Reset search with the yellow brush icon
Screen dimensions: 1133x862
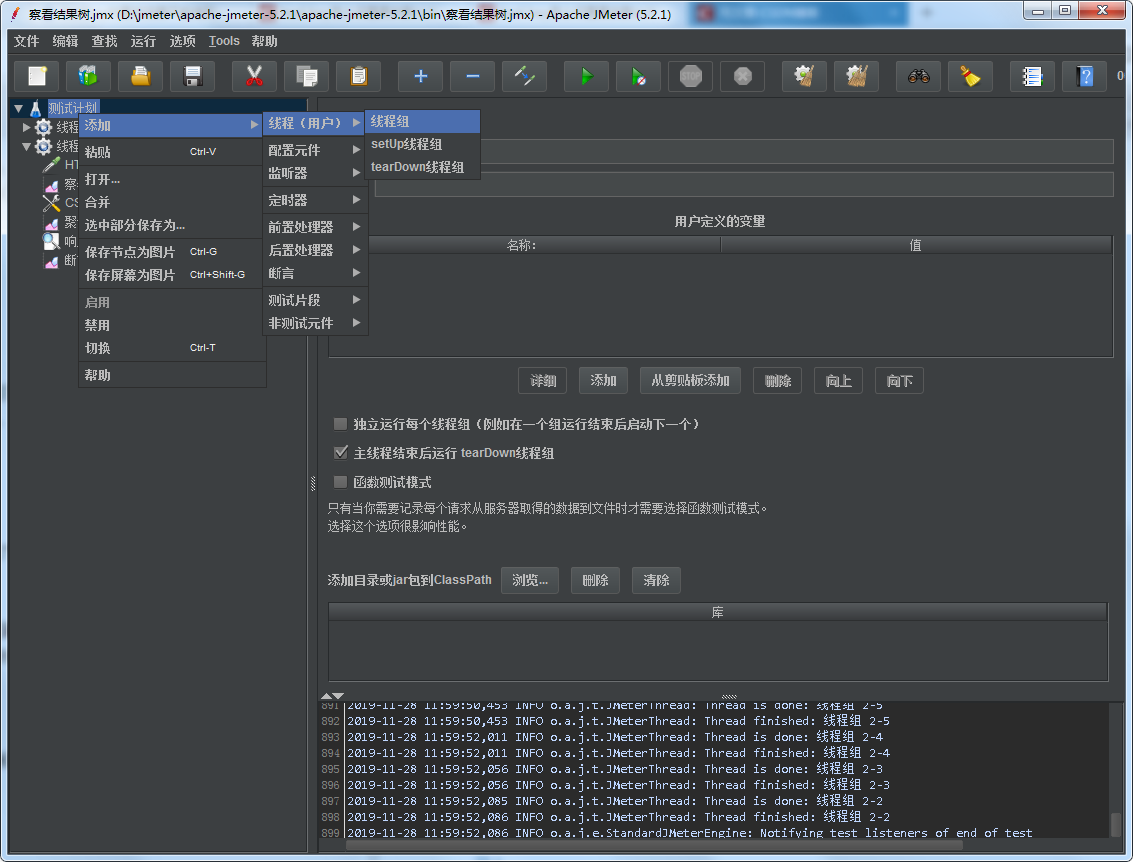[x=970, y=76]
